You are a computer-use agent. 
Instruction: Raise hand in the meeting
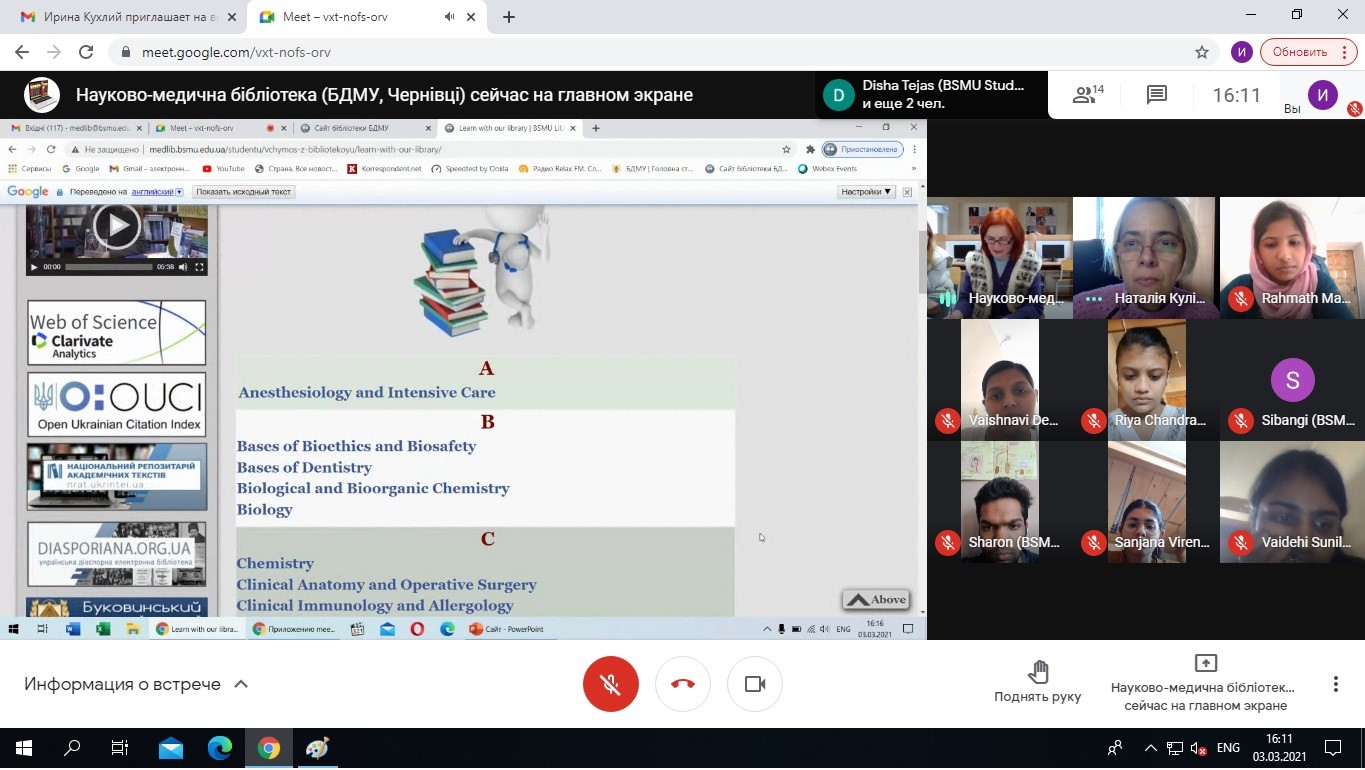(1037, 682)
